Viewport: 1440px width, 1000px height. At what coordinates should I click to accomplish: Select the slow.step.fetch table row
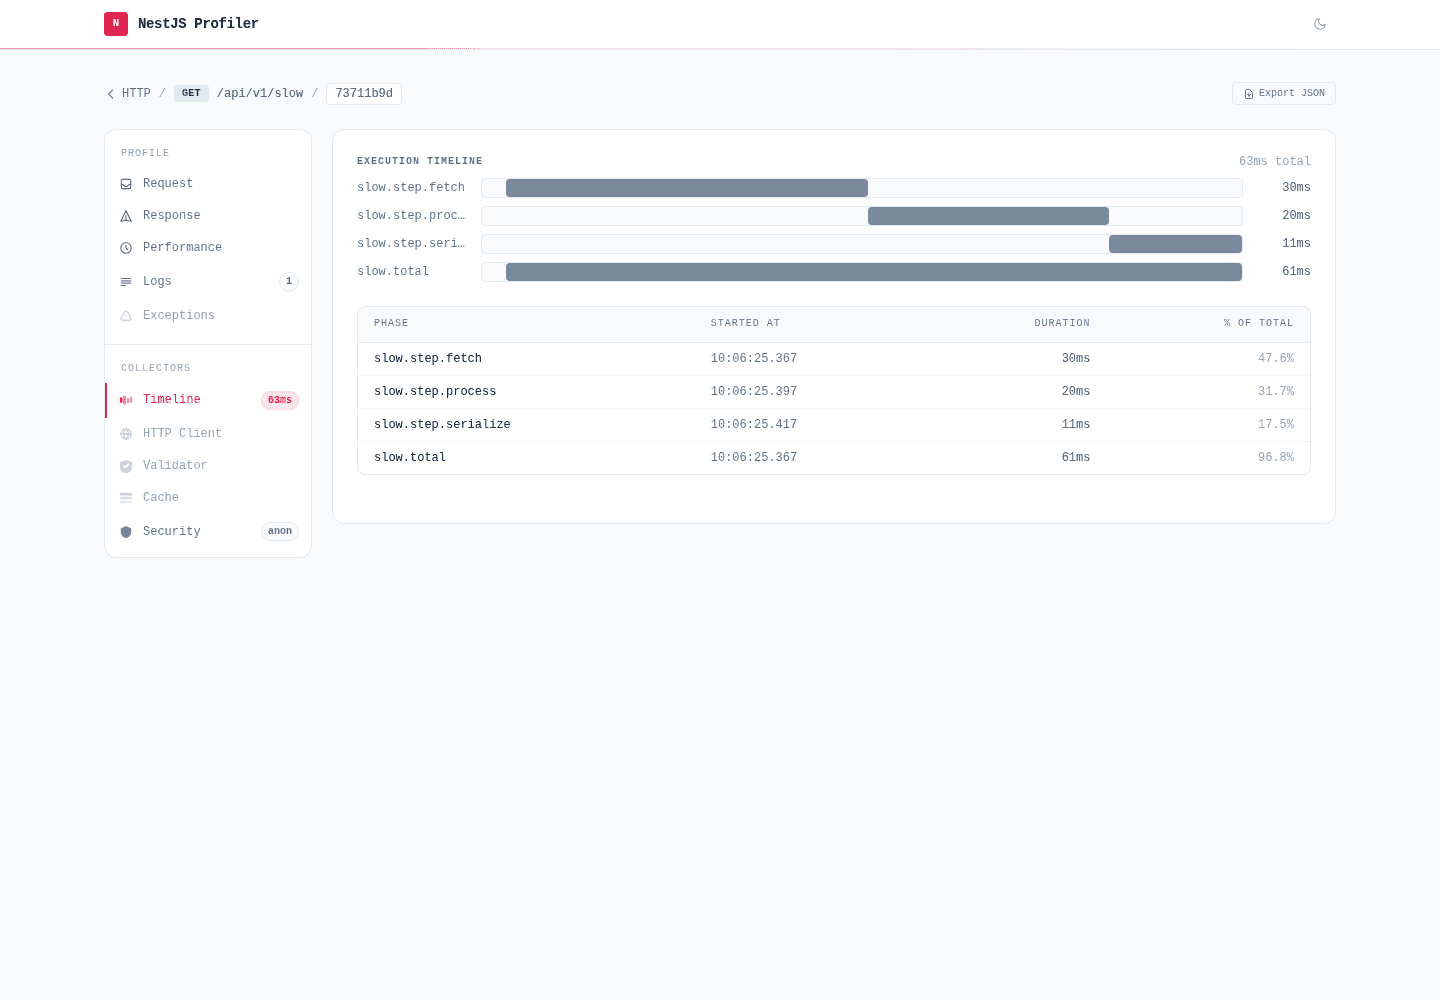point(834,359)
